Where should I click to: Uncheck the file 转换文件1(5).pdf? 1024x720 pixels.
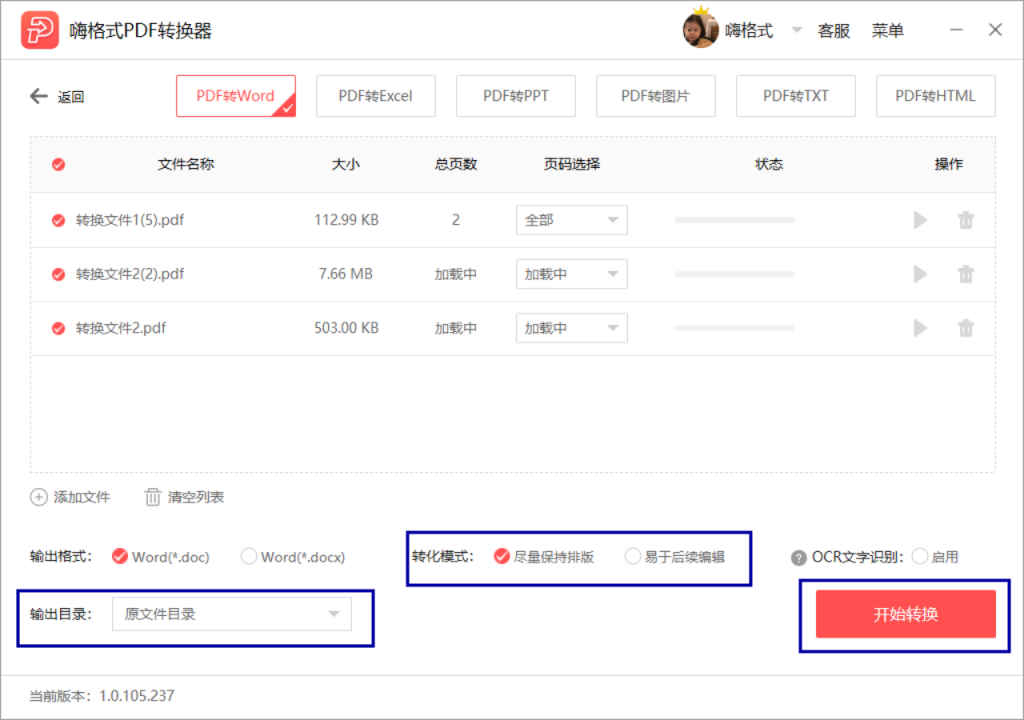[58, 221]
